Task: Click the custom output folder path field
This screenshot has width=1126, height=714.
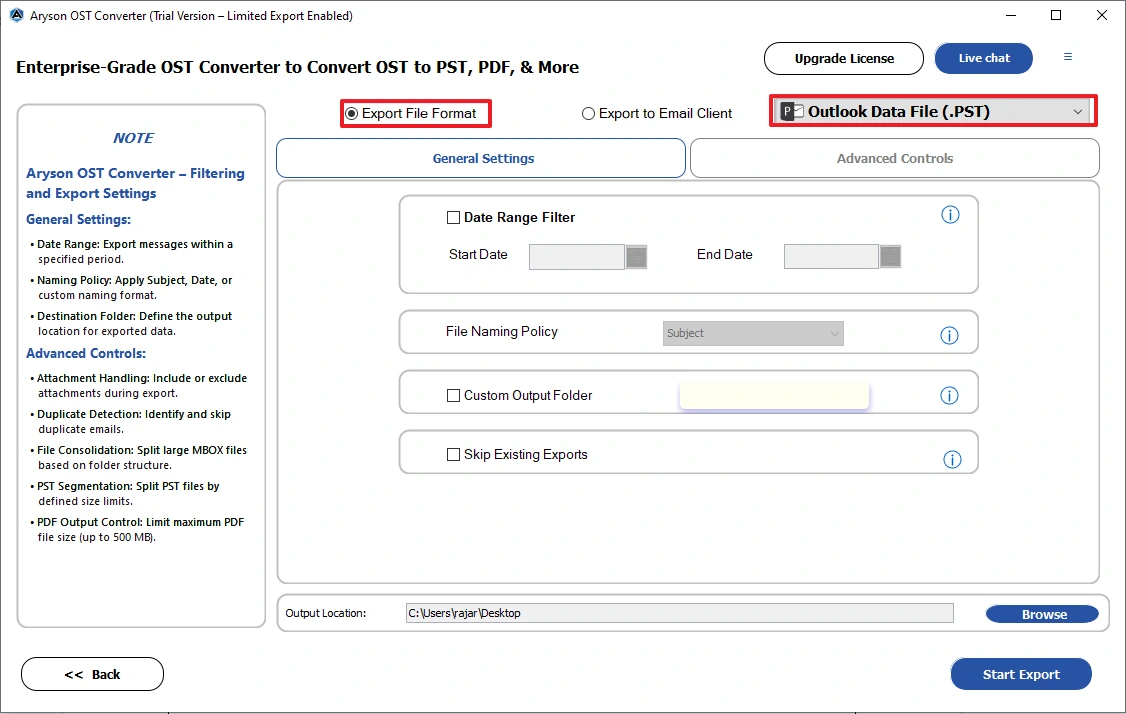Action: 774,396
